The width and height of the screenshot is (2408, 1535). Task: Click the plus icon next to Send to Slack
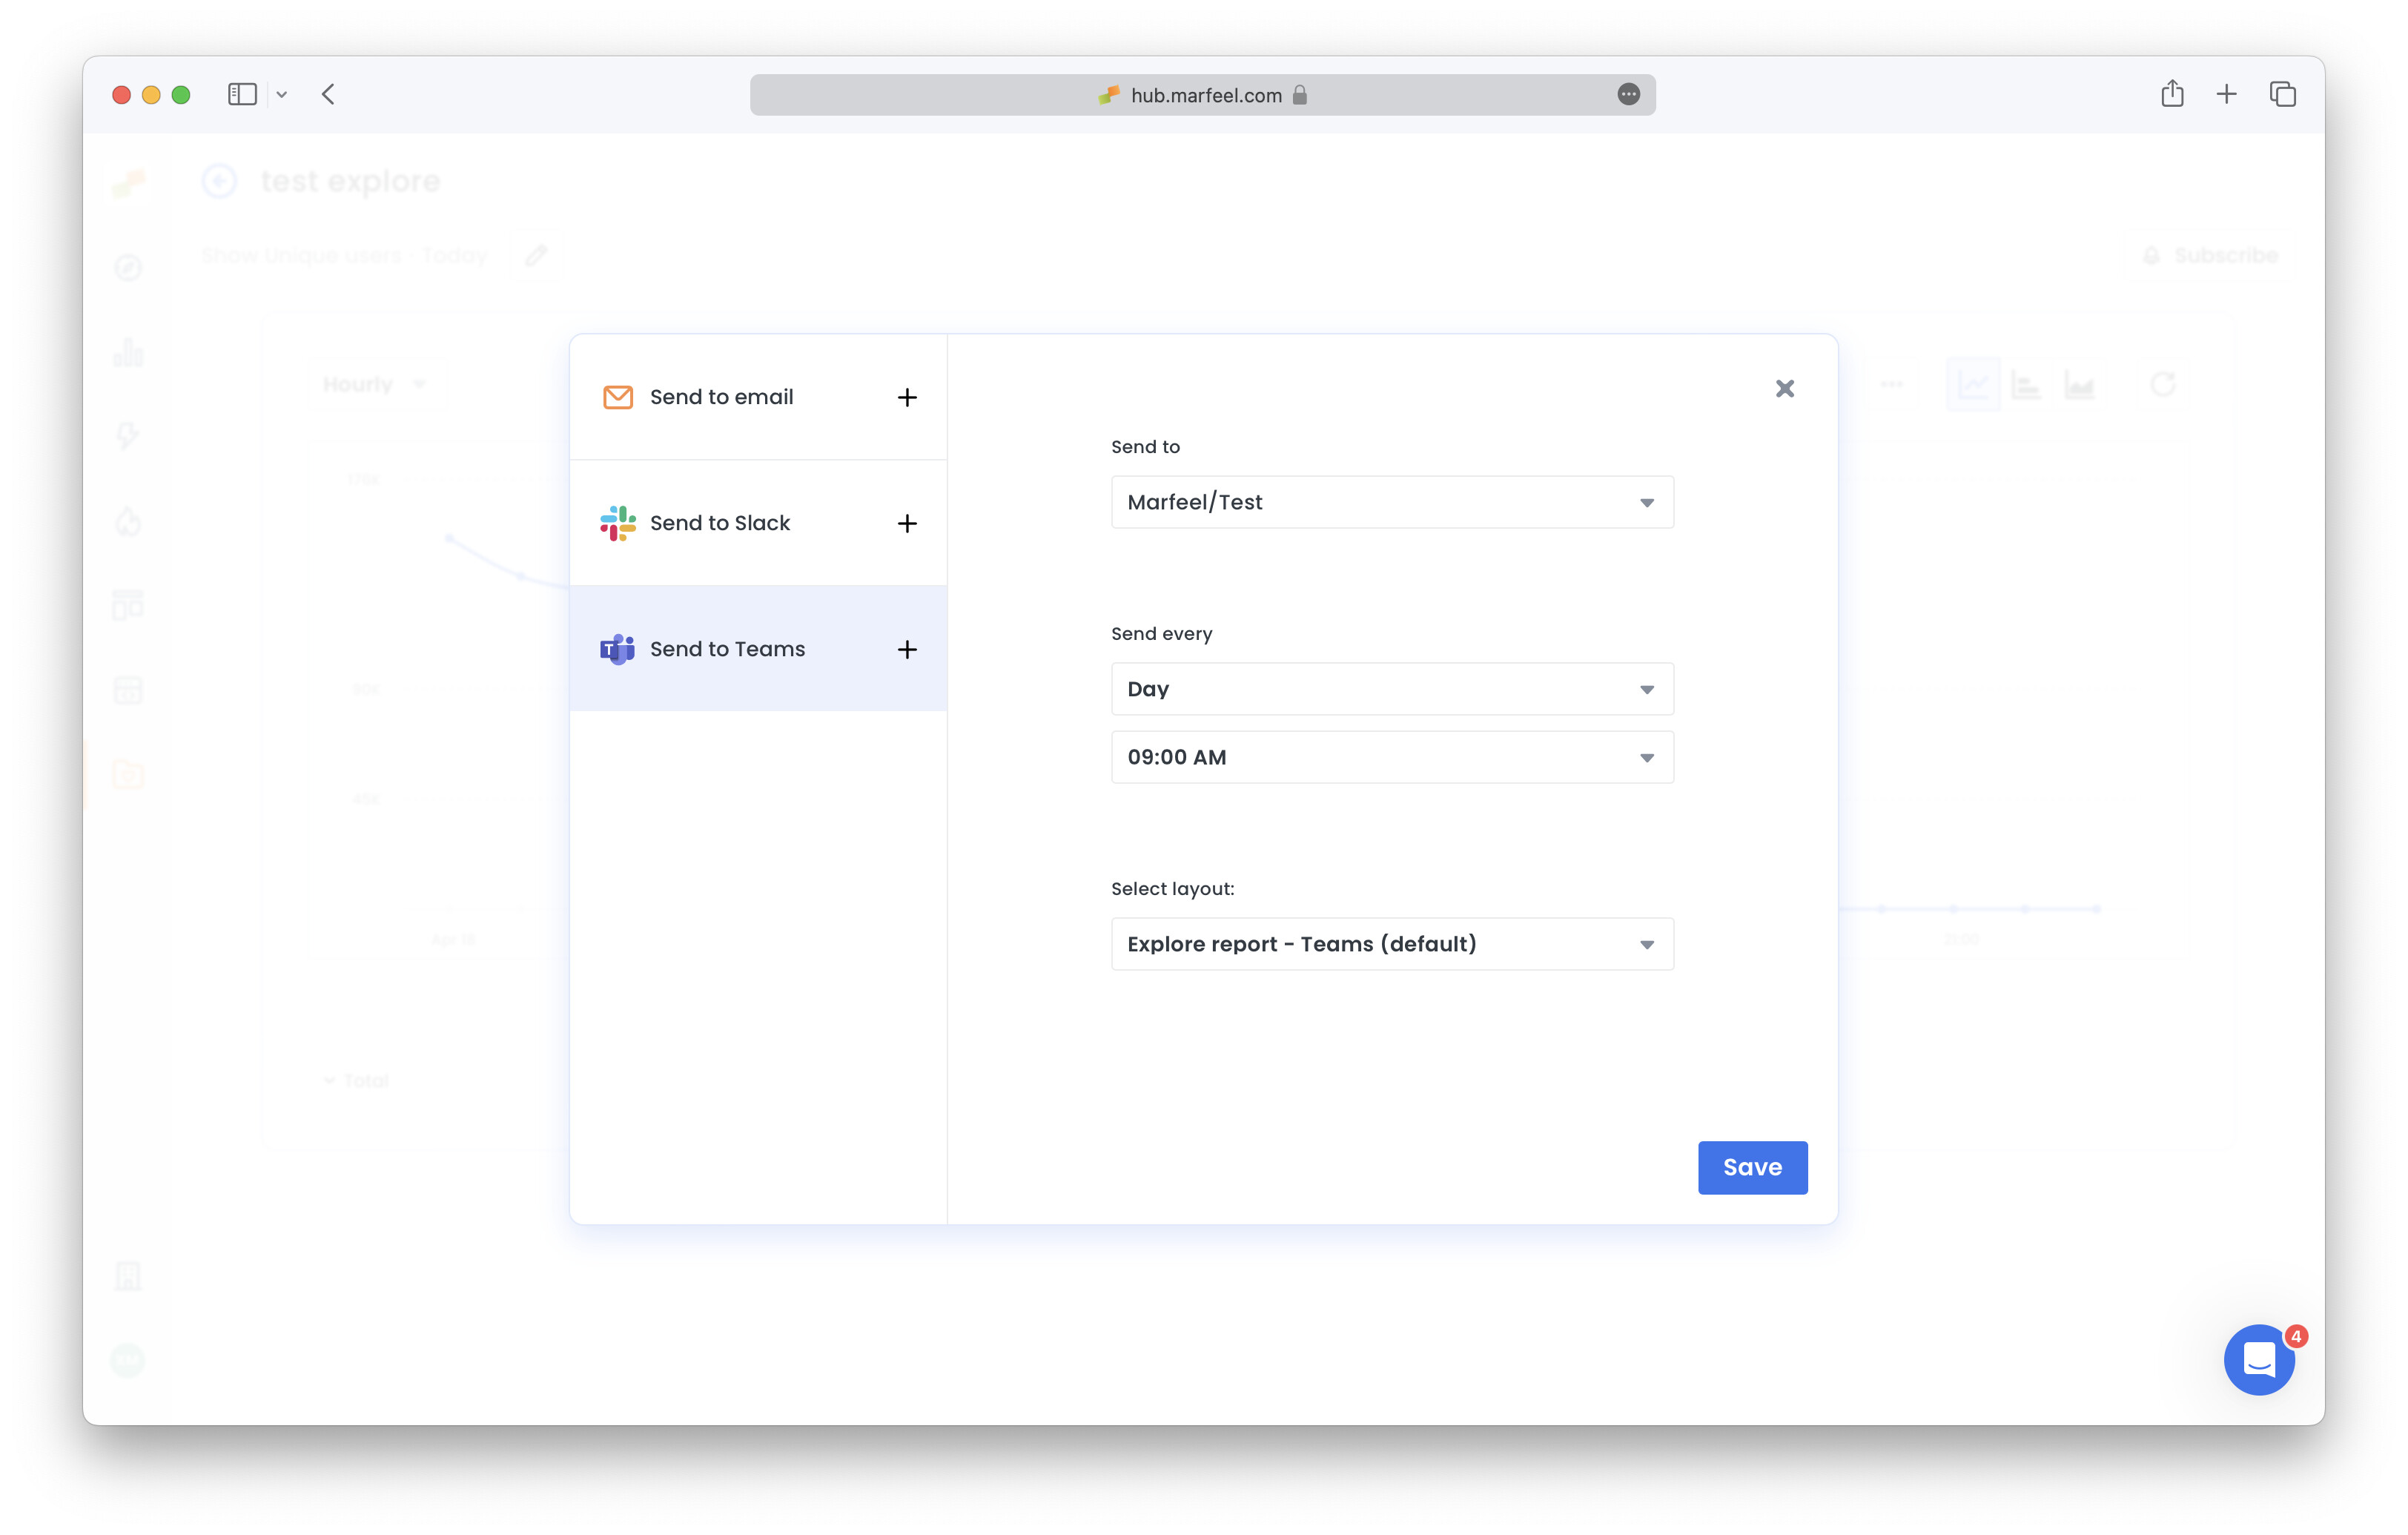tap(907, 523)
